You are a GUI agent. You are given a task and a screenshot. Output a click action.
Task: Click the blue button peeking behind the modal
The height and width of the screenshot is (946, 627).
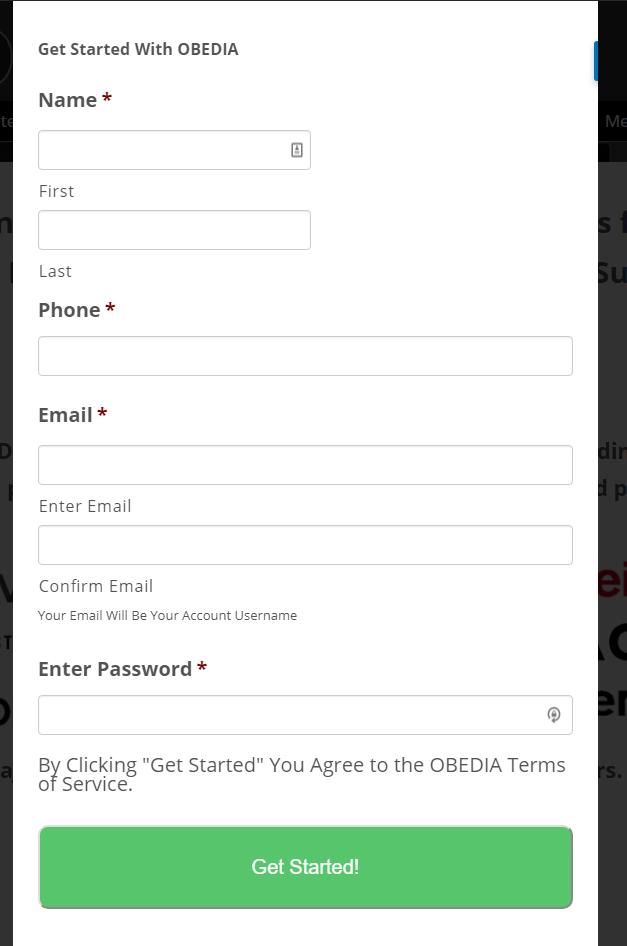point(596,61)
